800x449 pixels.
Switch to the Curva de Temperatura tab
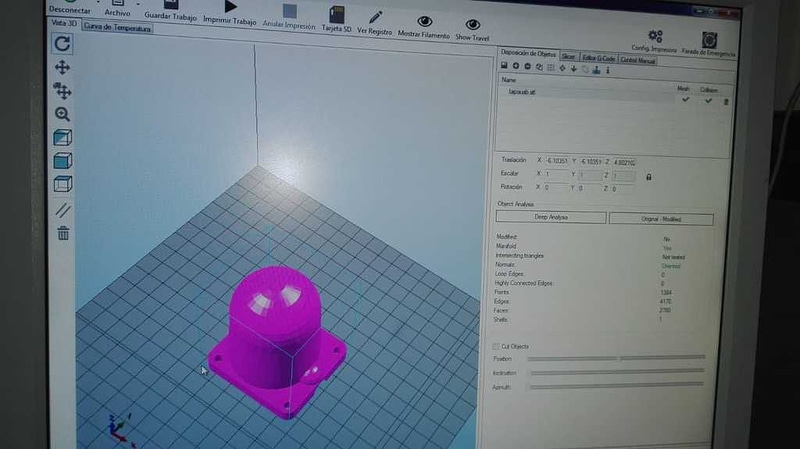(117, 28)
